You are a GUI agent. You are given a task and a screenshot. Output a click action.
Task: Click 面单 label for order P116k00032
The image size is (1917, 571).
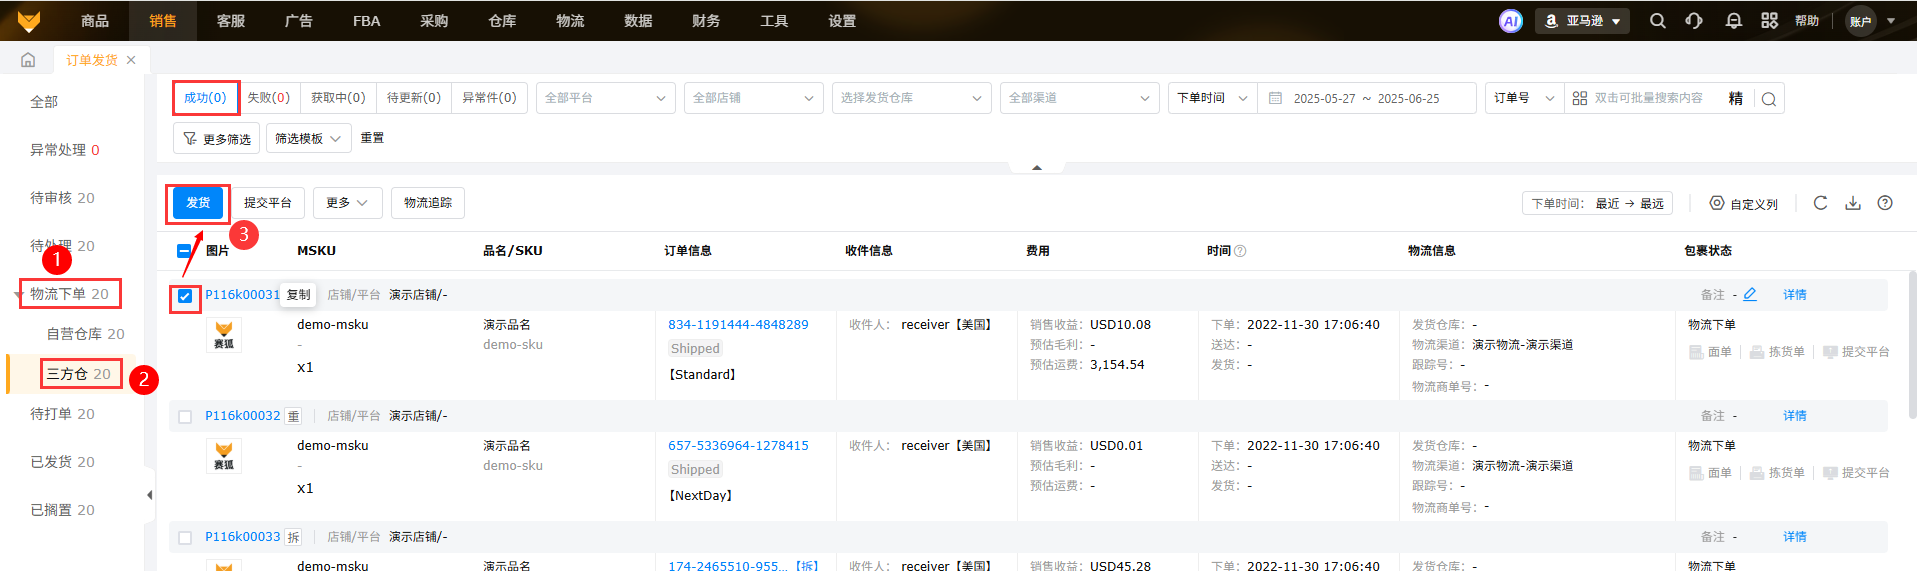coord(1710,473)
